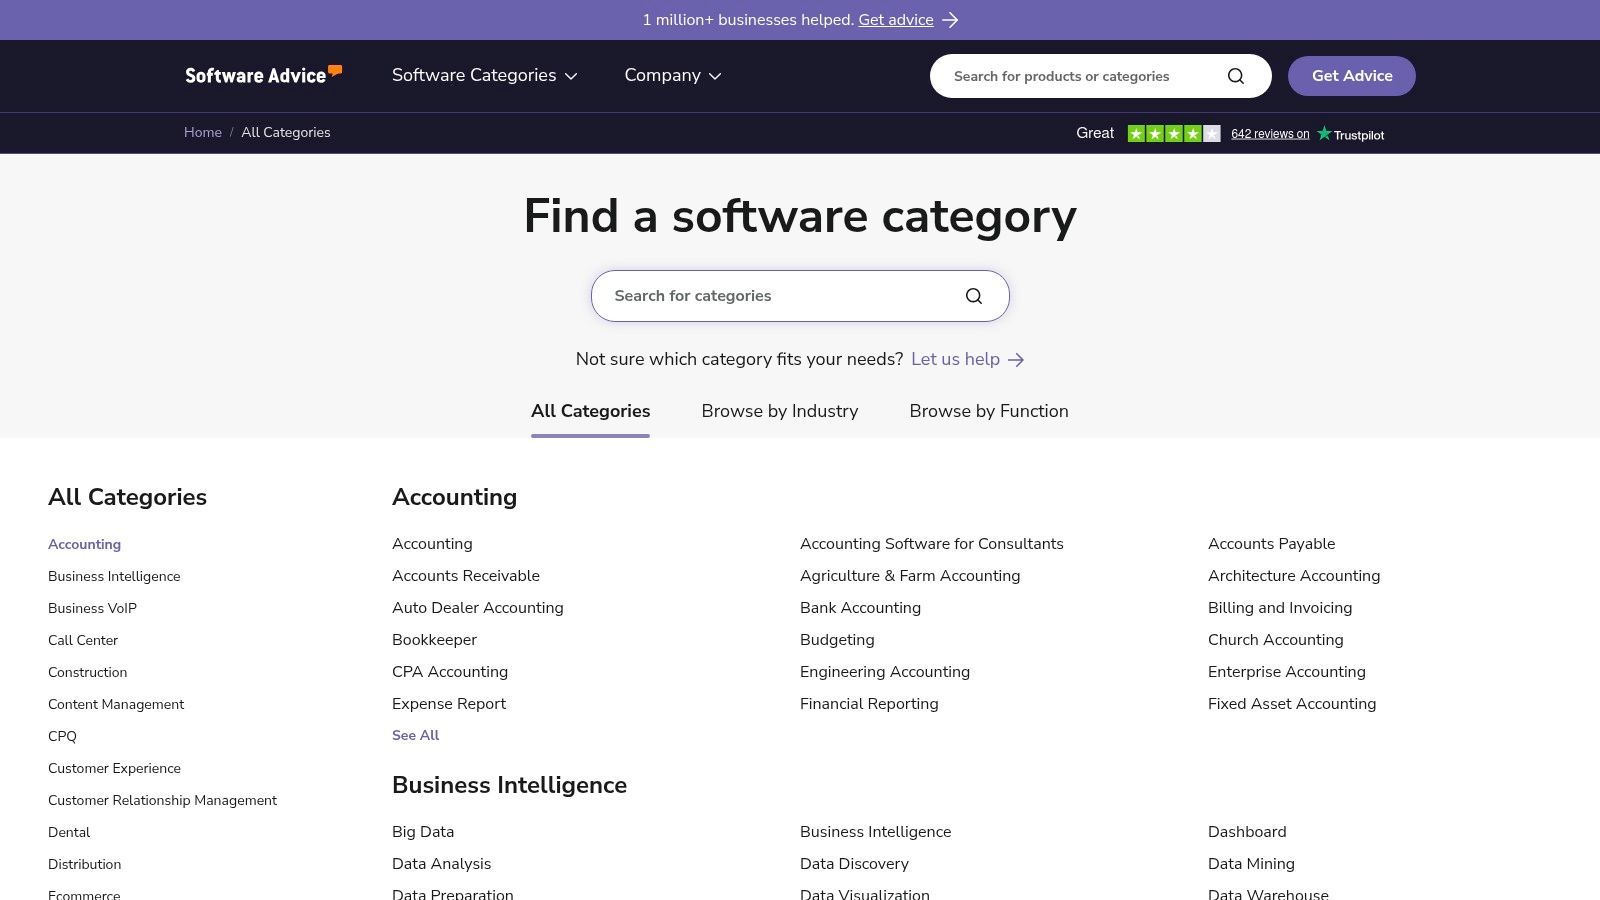Click the search icon in the category search field
This screenshot has height=900, width=1600.
coord(973,295)
